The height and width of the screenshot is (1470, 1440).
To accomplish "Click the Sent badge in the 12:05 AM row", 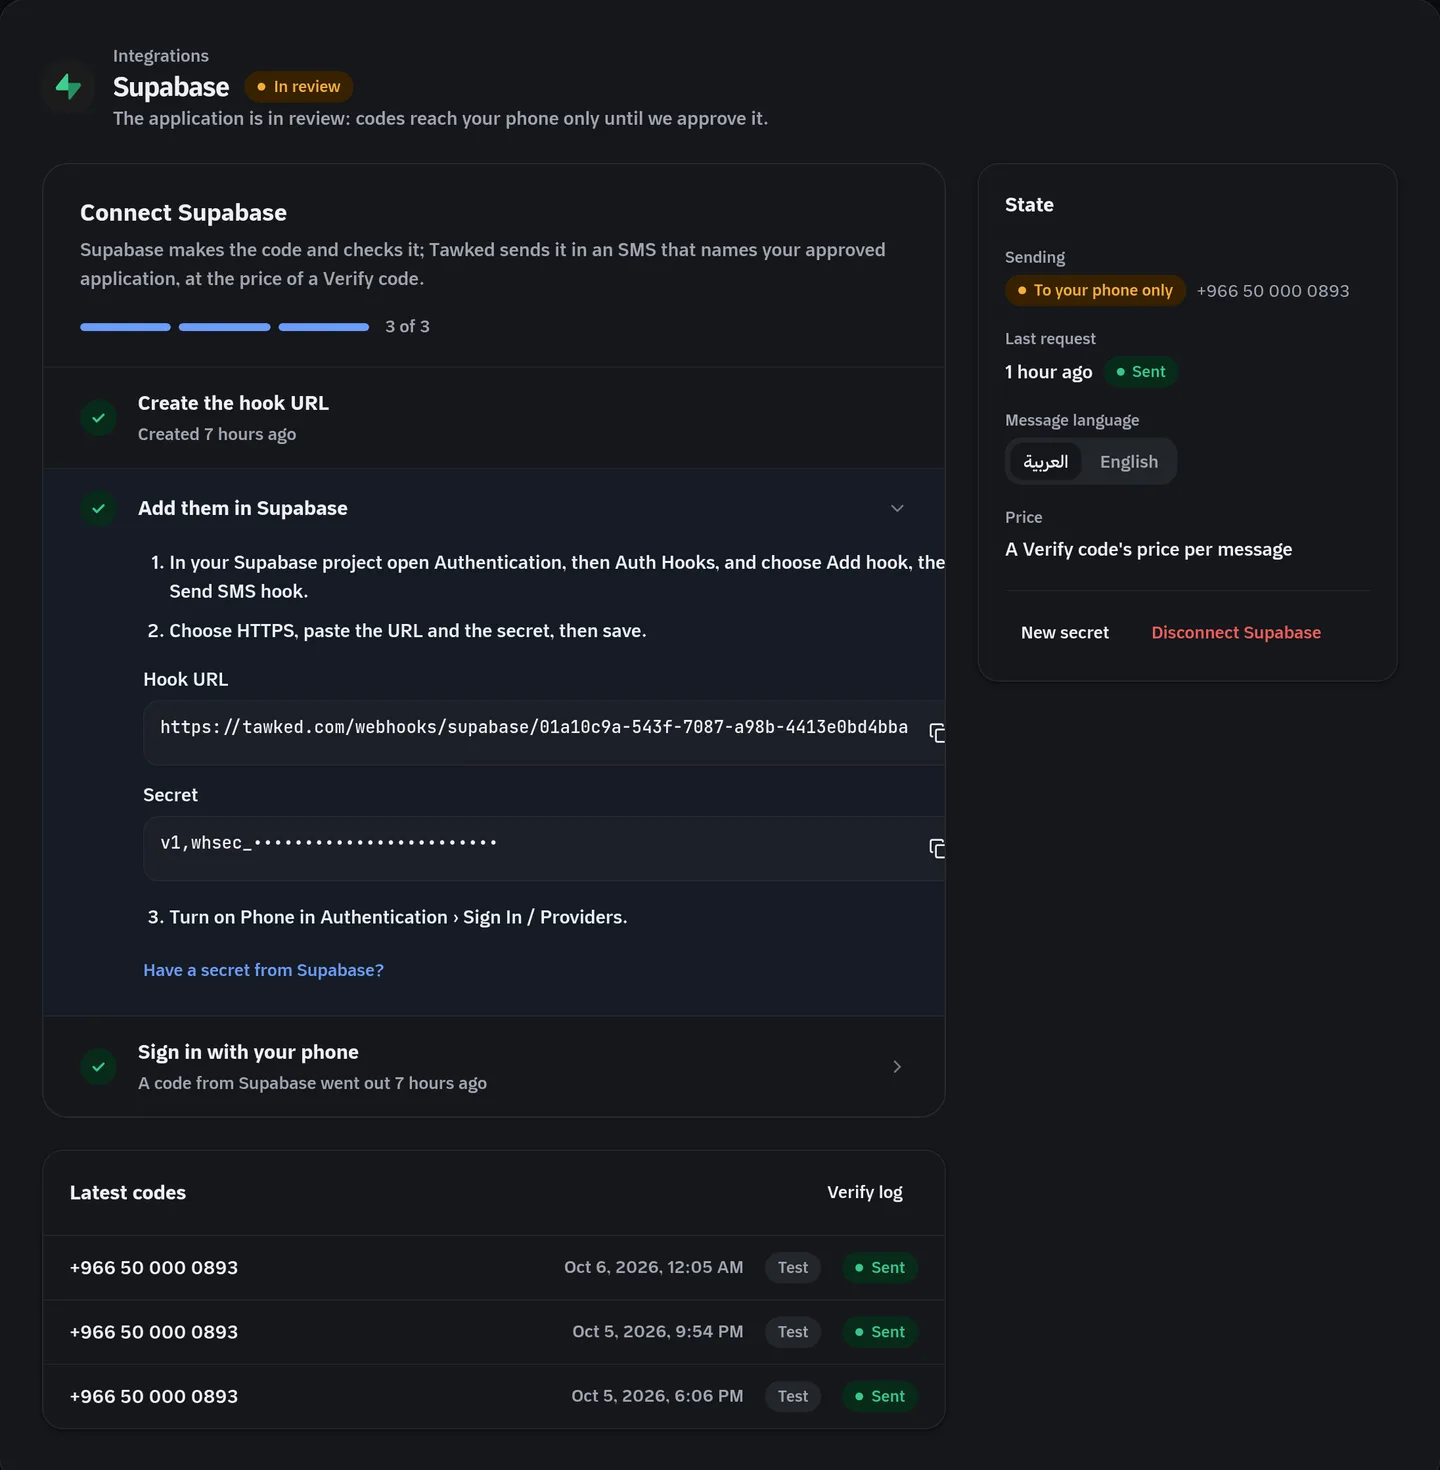I will point(880,1268).
